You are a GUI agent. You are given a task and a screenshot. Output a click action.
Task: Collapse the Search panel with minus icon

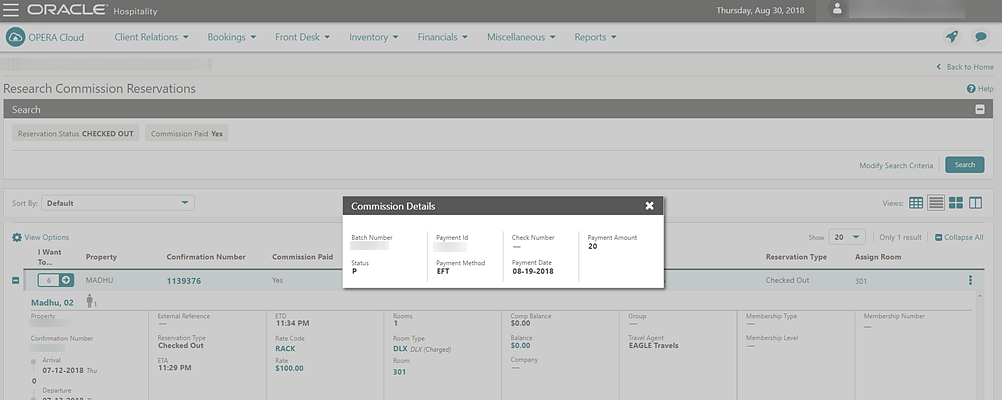tap(980, 110)
